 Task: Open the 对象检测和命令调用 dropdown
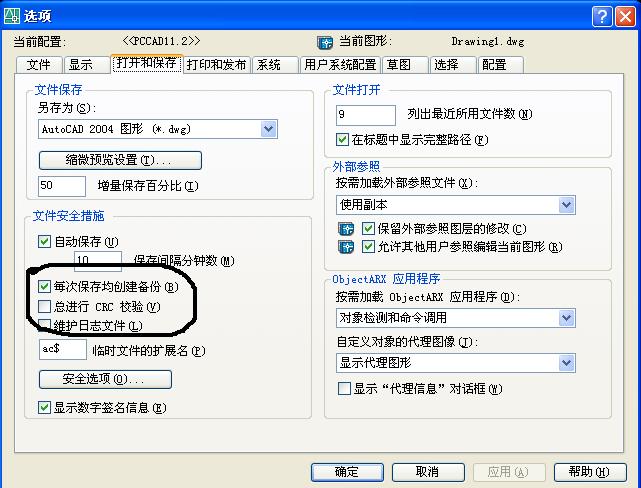click(x=456, y=318)
